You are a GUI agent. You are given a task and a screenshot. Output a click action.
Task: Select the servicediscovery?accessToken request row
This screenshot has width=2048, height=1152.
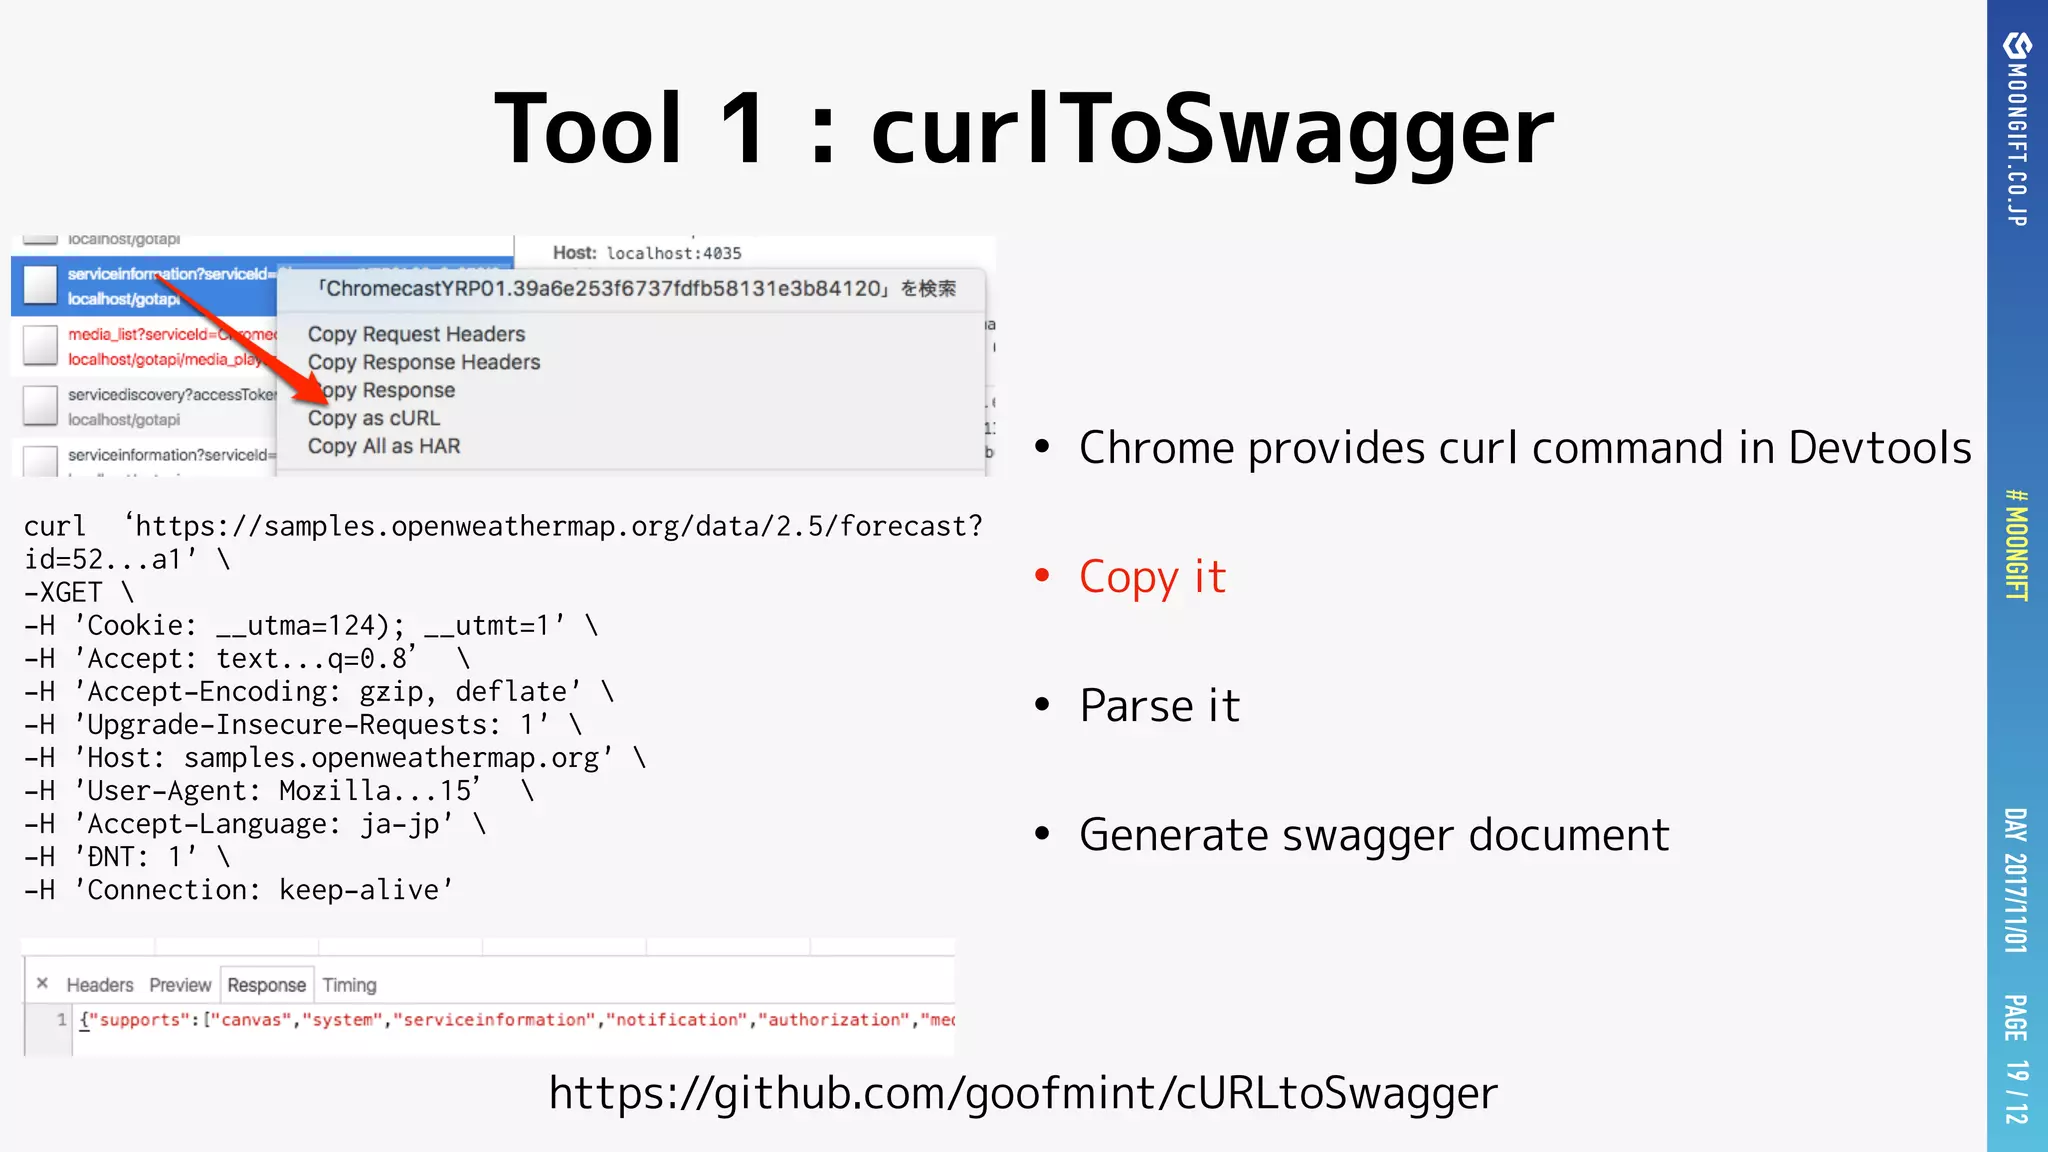(145, 406)
